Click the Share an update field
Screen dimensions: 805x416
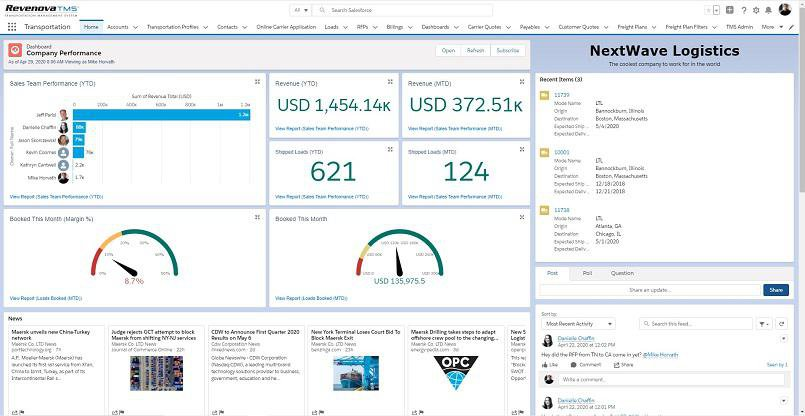(x=649, y=290)
